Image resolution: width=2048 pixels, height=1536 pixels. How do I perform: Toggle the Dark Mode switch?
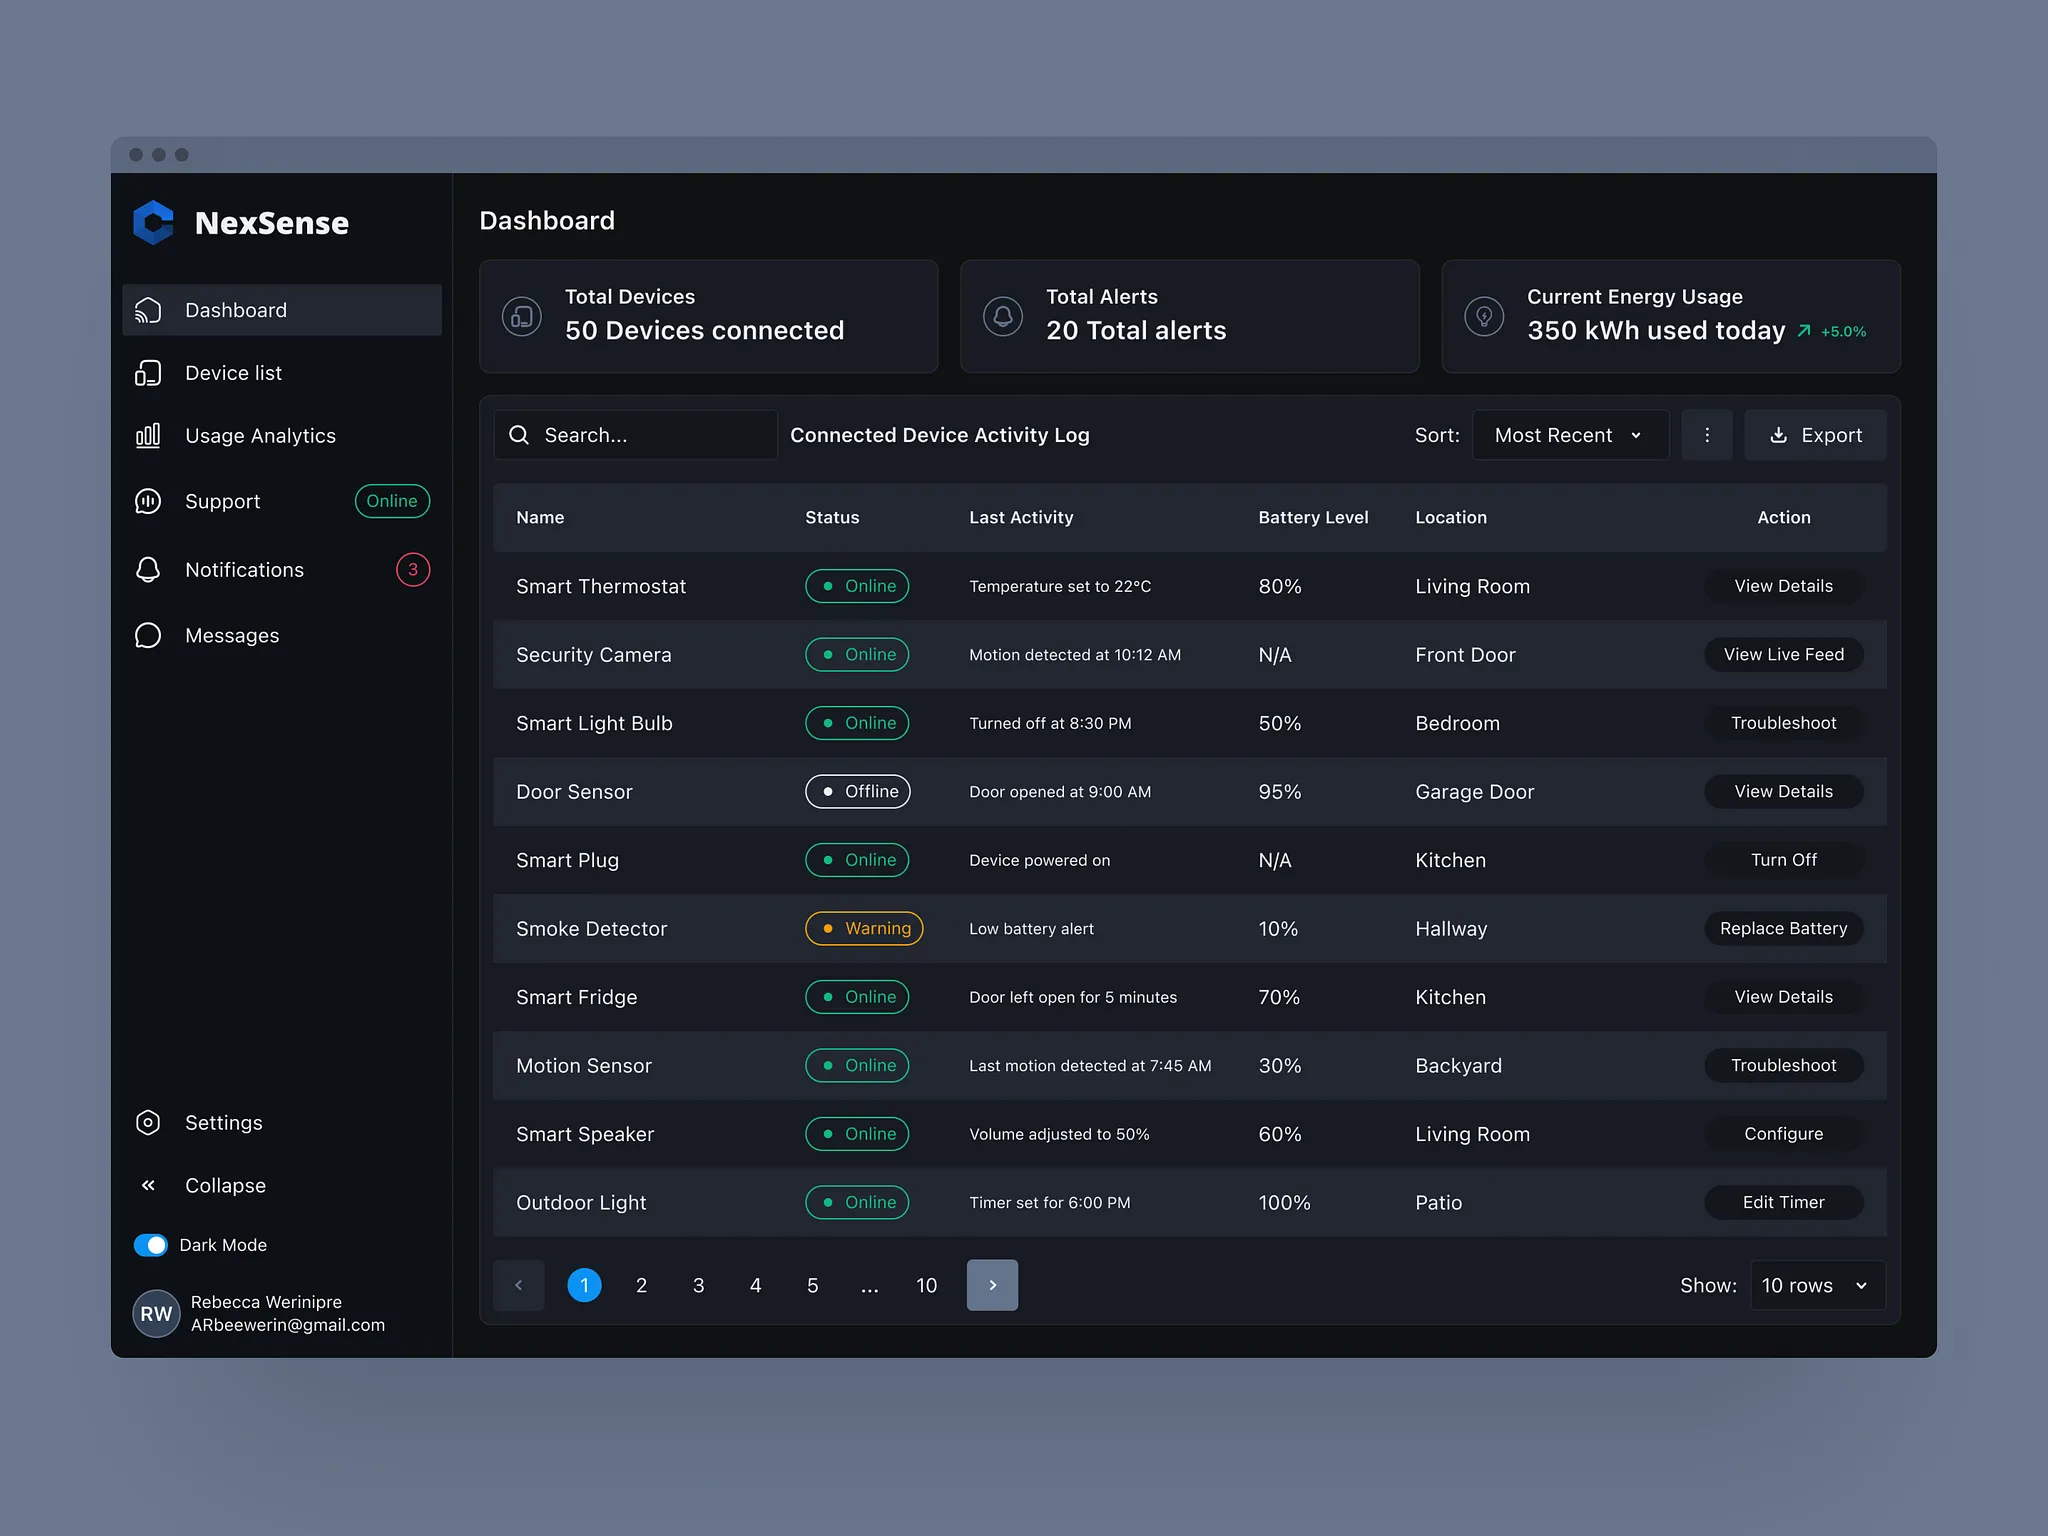[151, 1244]
